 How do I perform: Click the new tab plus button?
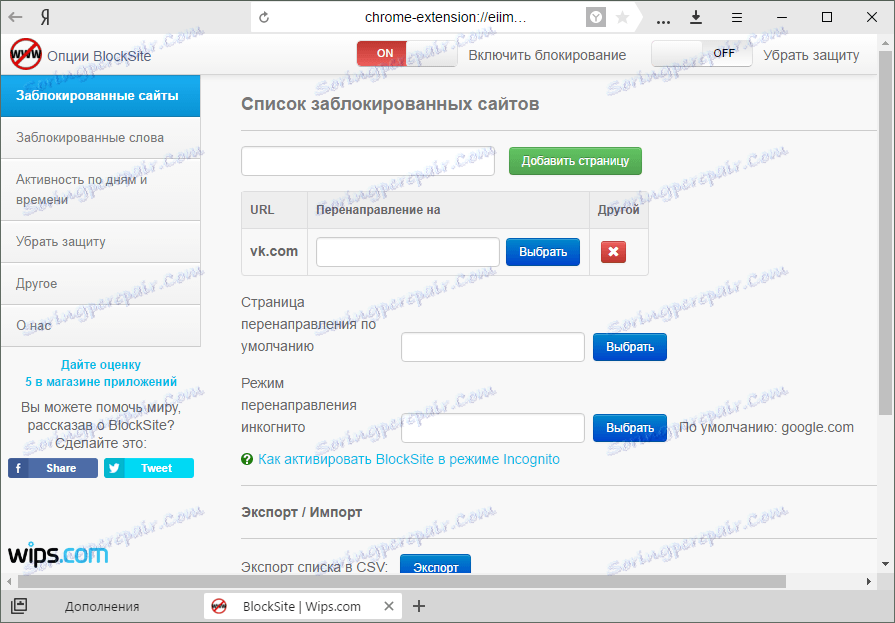(419, 606)
